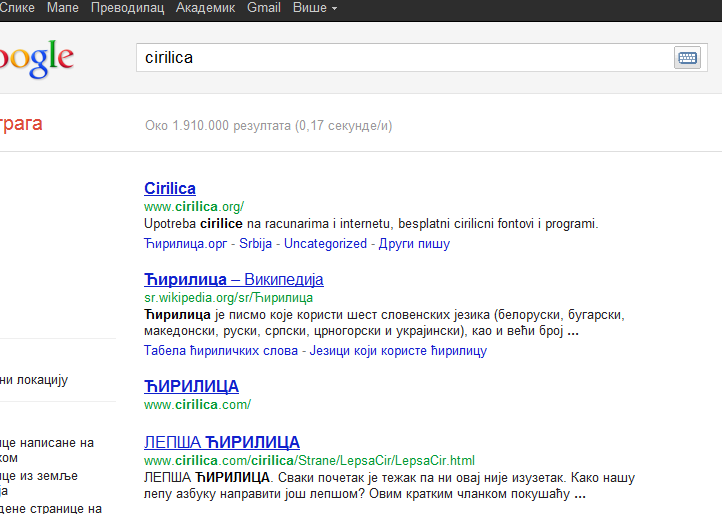The height and width of the screenshot is (514, 722).
Task: Open the Ћирилица.орг sitelink
Action: [x=186, y=243]
